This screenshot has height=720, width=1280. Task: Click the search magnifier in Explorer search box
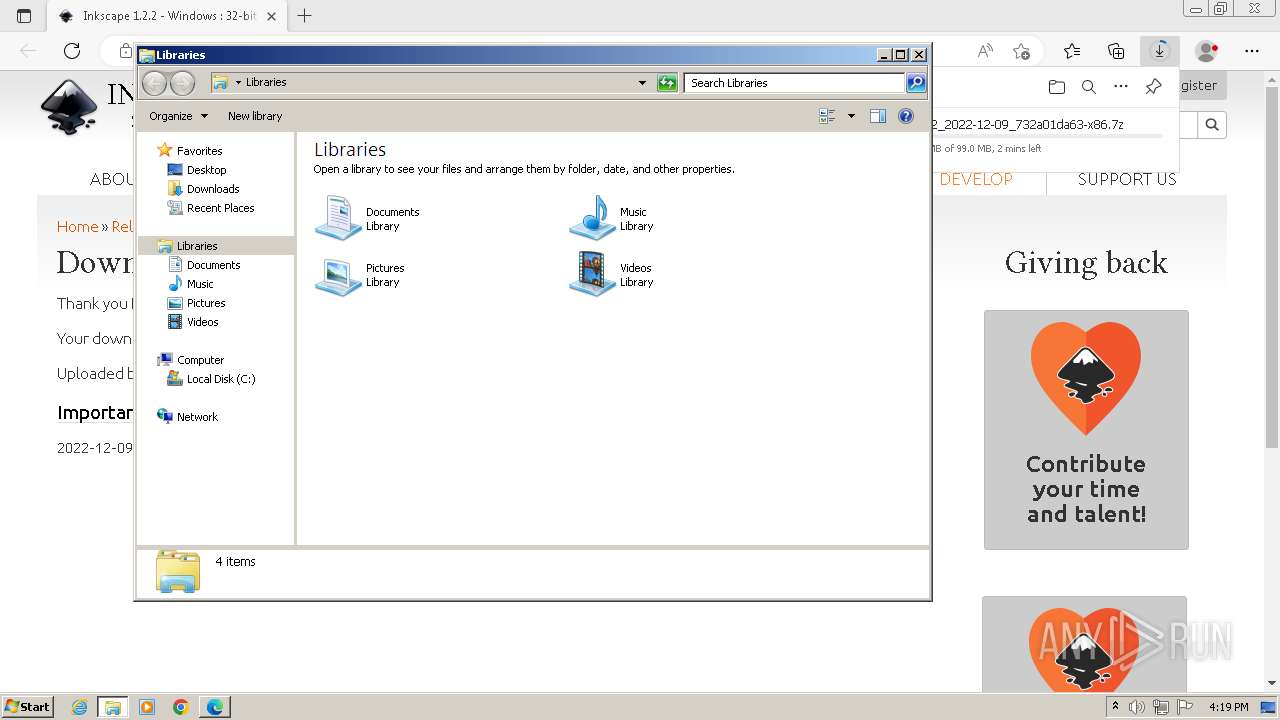point(916,83)
